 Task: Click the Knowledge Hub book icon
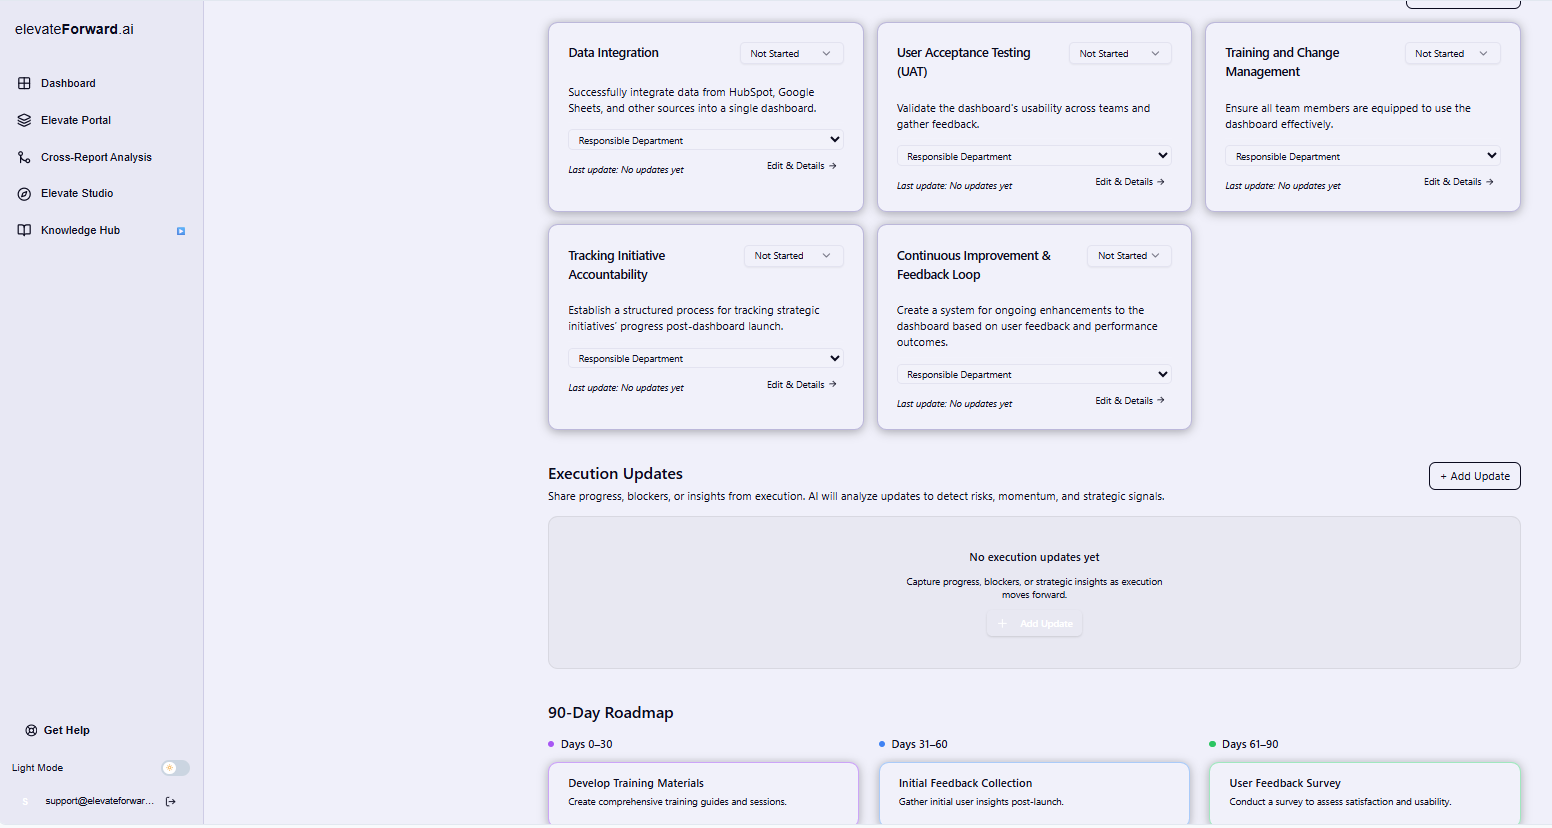pyautogui.click(x=24, y=230)
